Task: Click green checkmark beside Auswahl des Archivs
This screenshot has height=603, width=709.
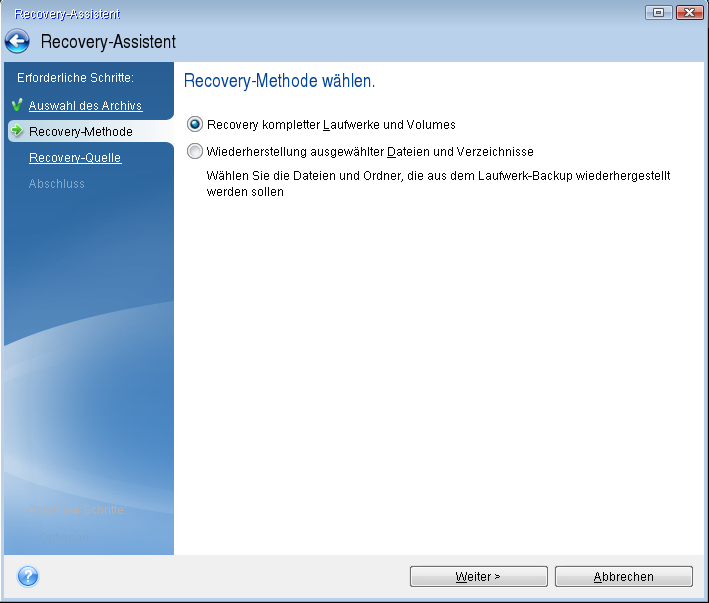Action: point(17,105)
